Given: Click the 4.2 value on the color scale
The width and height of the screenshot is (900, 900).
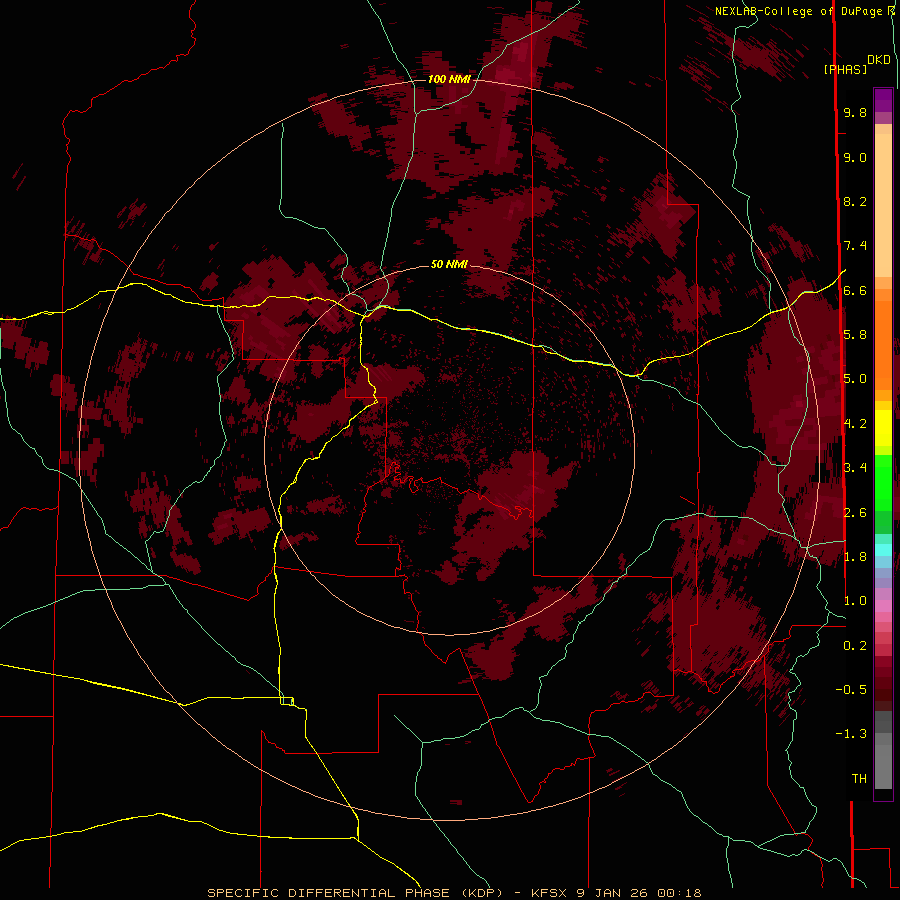Looking at the screenshot, I should click(855, 424).
